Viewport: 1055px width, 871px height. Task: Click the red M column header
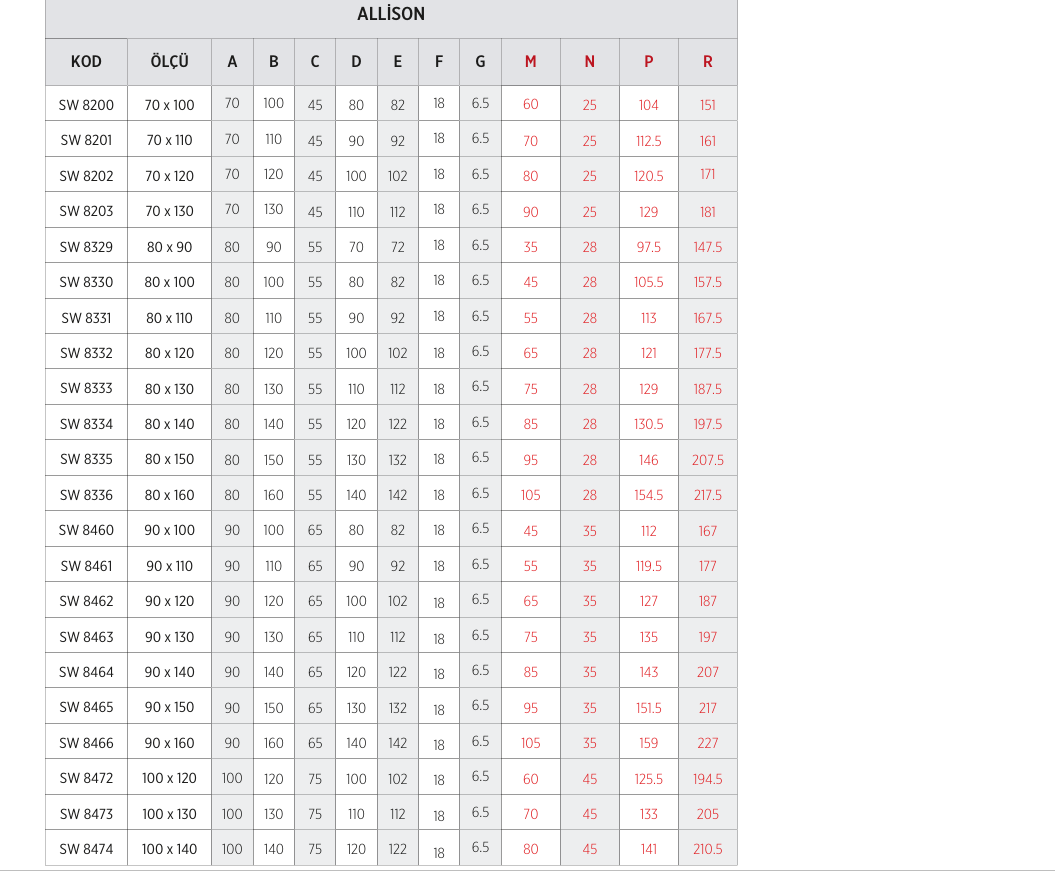530,62
